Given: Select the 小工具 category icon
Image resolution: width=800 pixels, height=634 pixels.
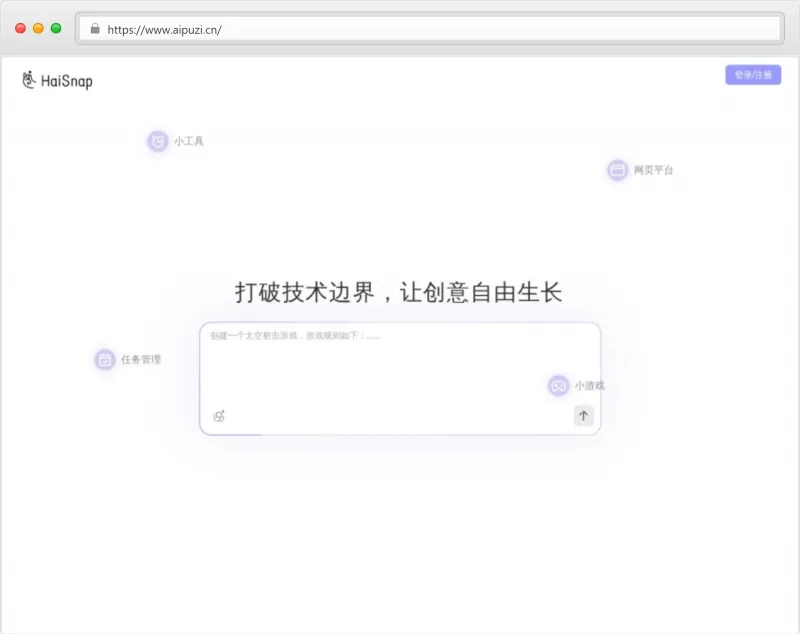Looking at the screenshot, I should [x=157, y=141].
